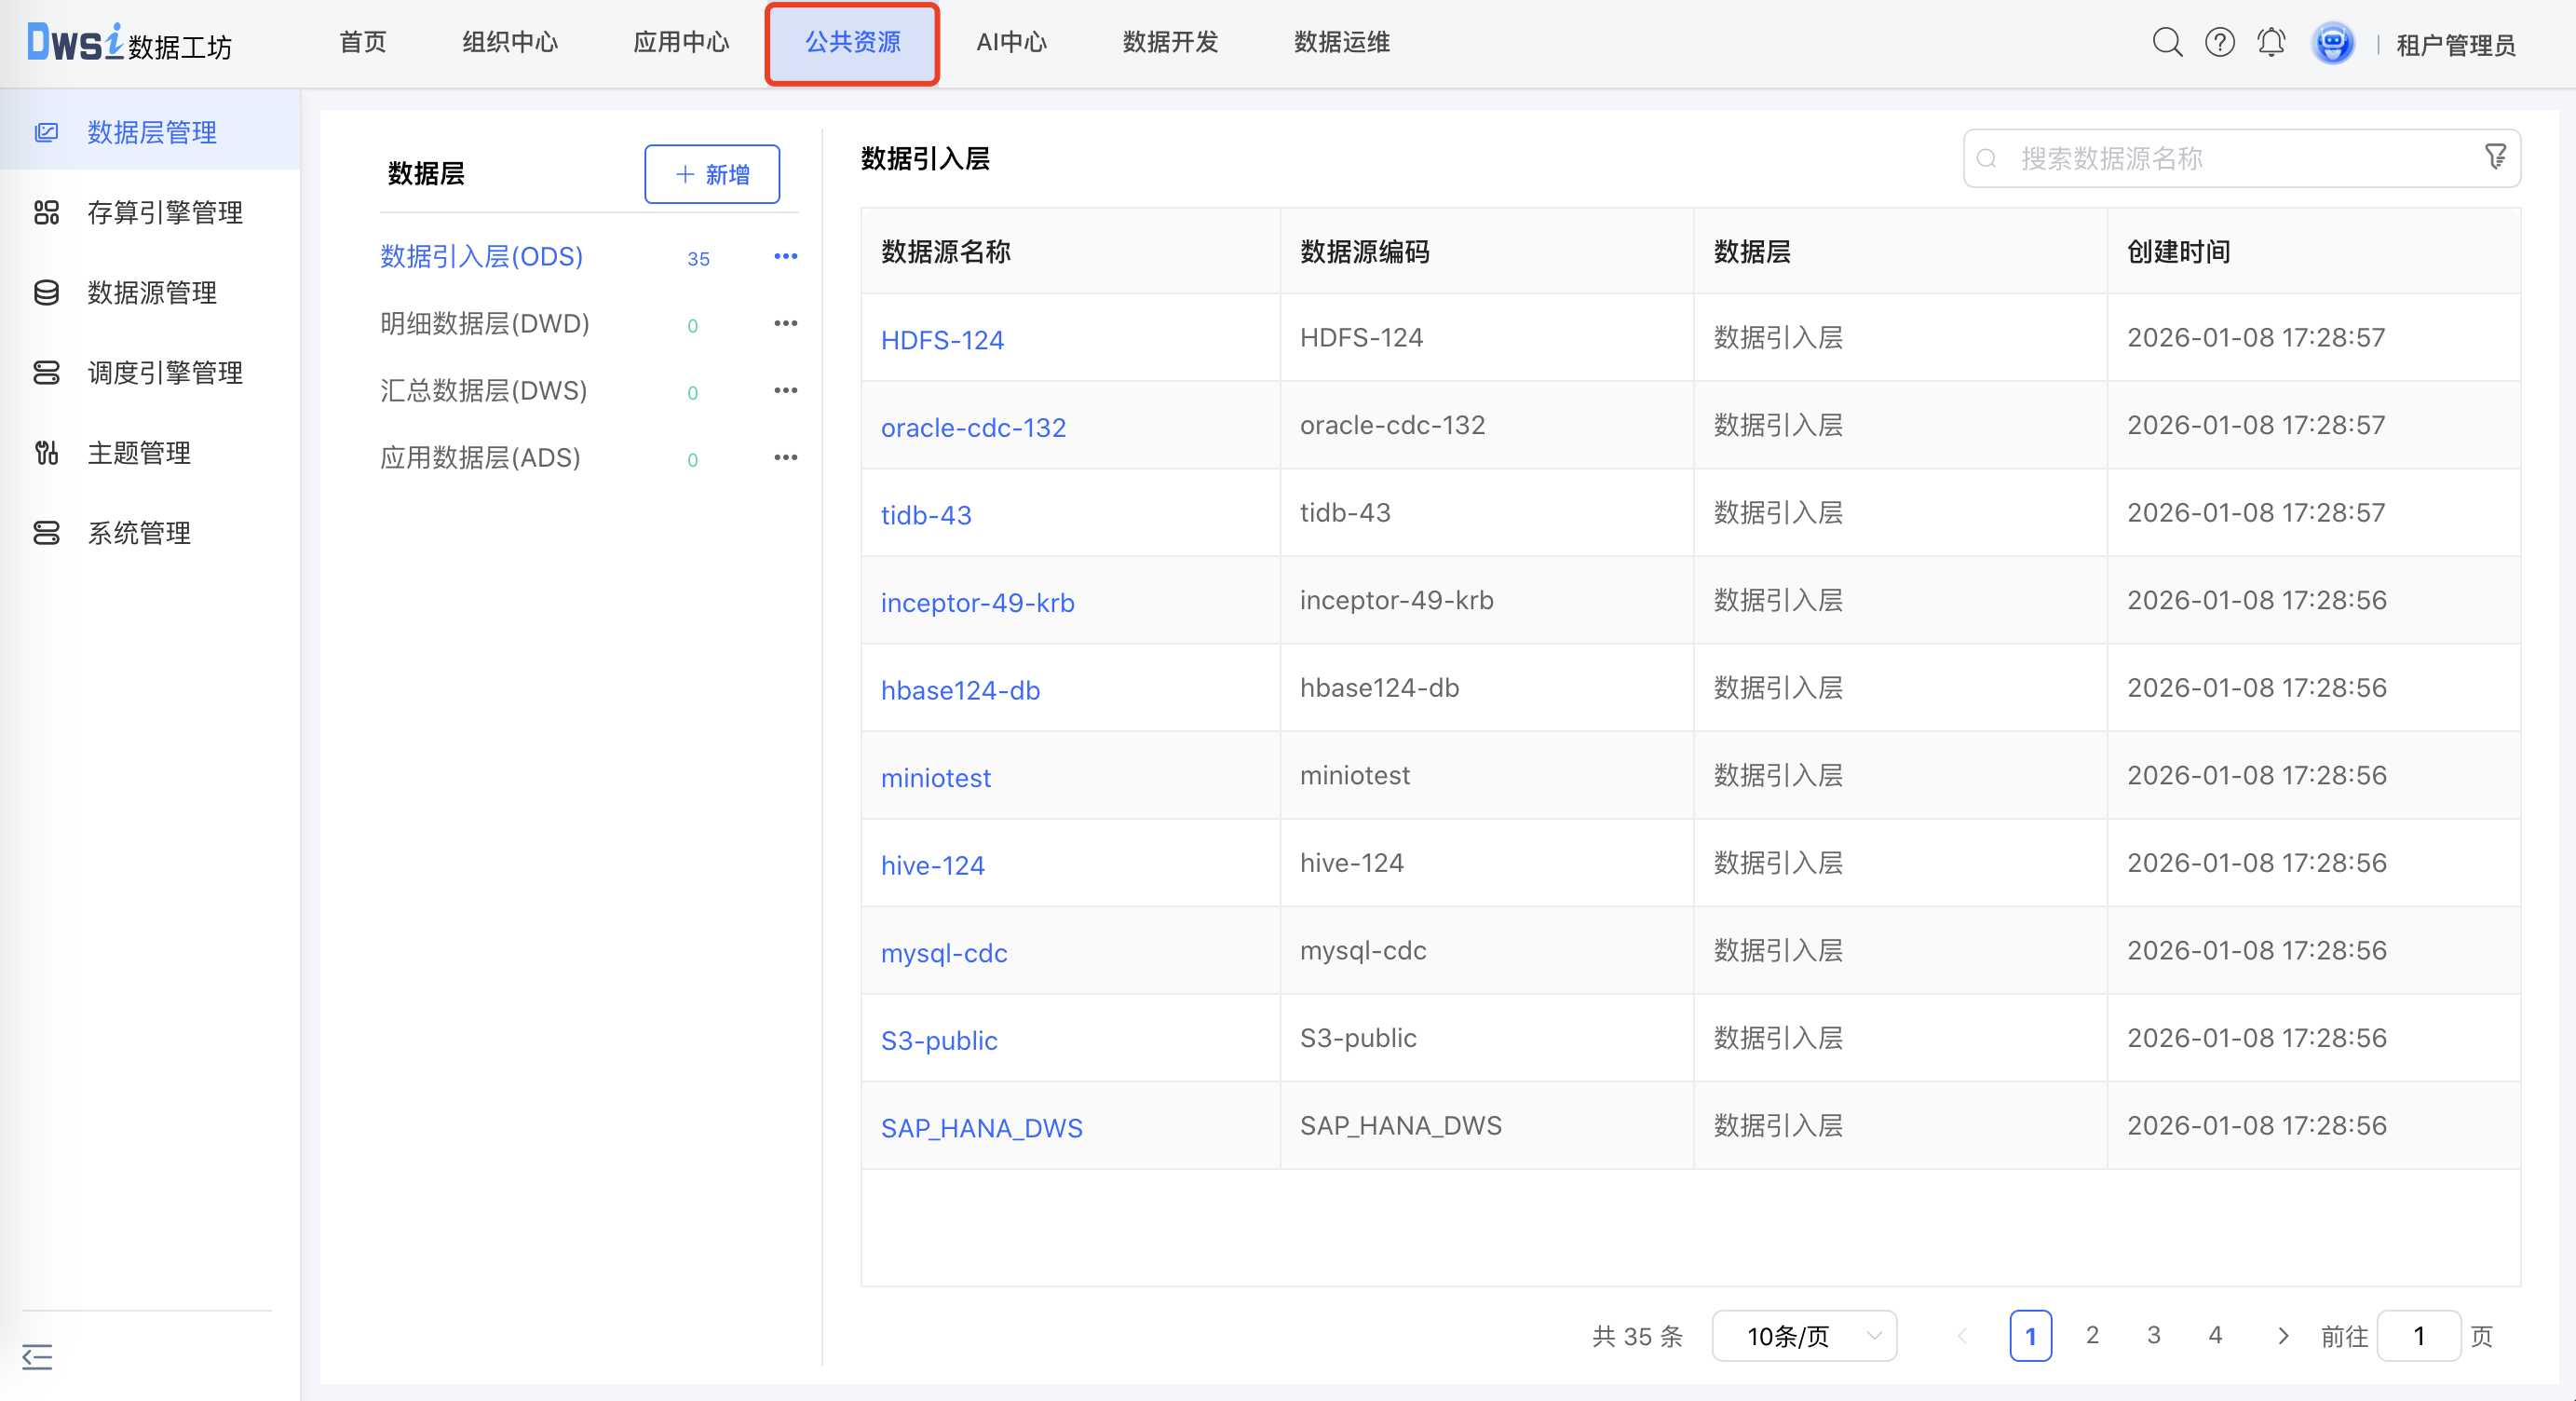
Task: Click the 新增 button to add a layer
Action: [711, 174]
